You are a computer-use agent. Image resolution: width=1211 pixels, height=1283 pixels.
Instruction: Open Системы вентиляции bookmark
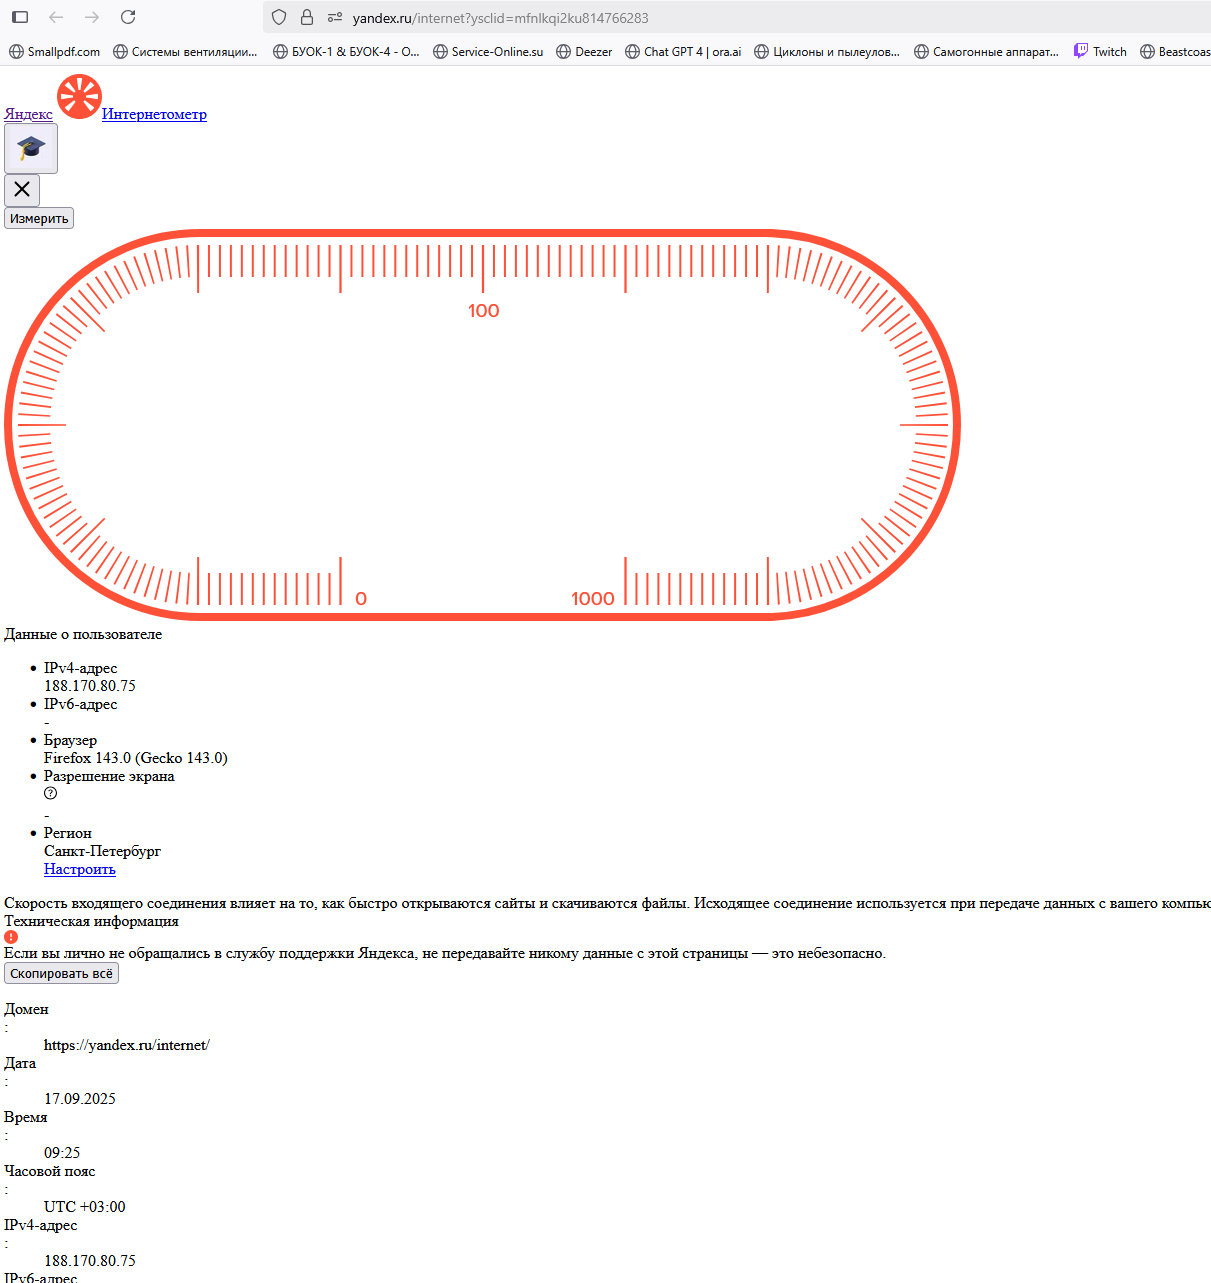pos(186,52)
